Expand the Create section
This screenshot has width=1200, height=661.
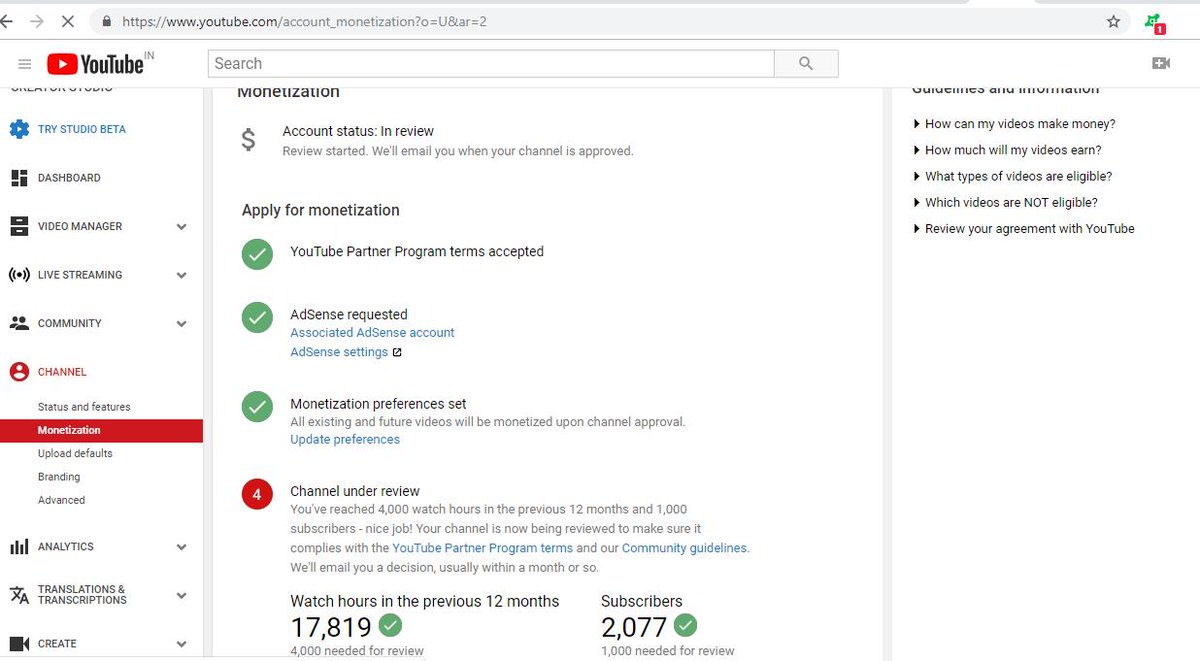181,644
